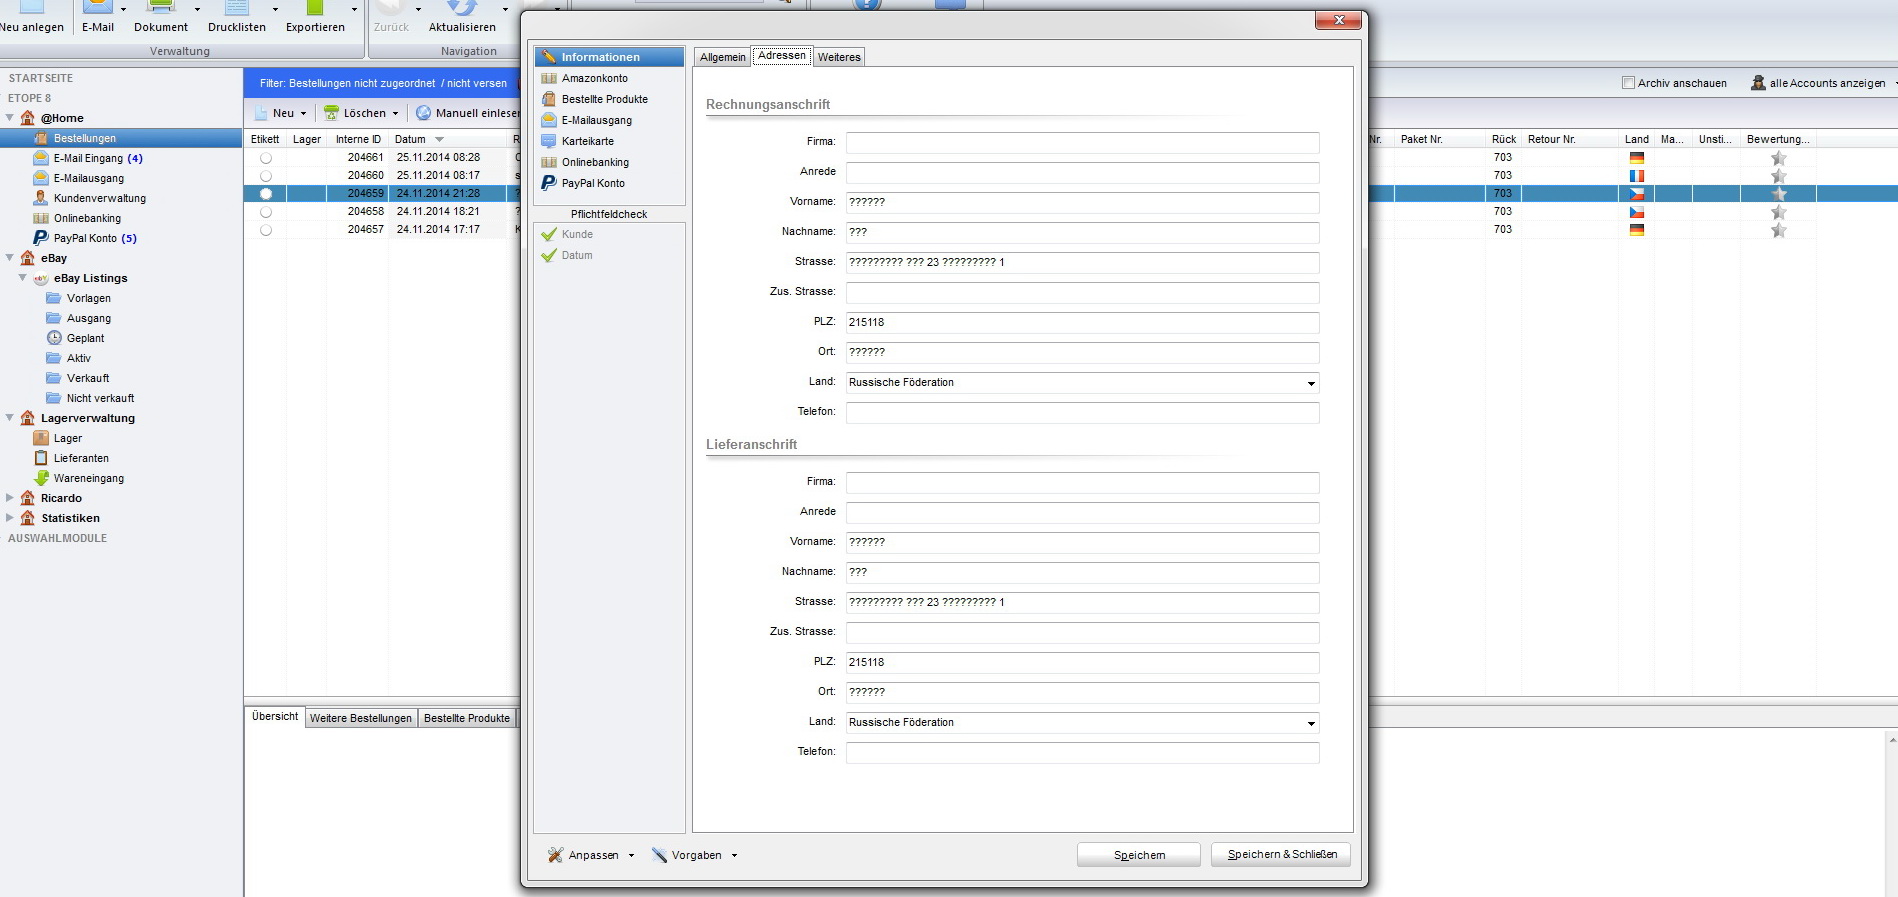Open the PayPal Konto icon in dialog sidebar
Screen dimensions: 1898x897
(x=549, y=183)
